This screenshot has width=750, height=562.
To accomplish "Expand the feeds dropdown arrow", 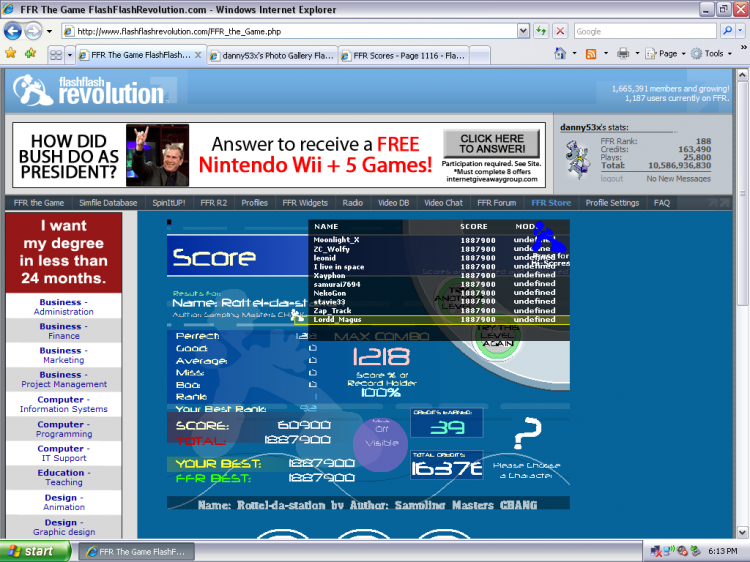I will click(606, 54).
